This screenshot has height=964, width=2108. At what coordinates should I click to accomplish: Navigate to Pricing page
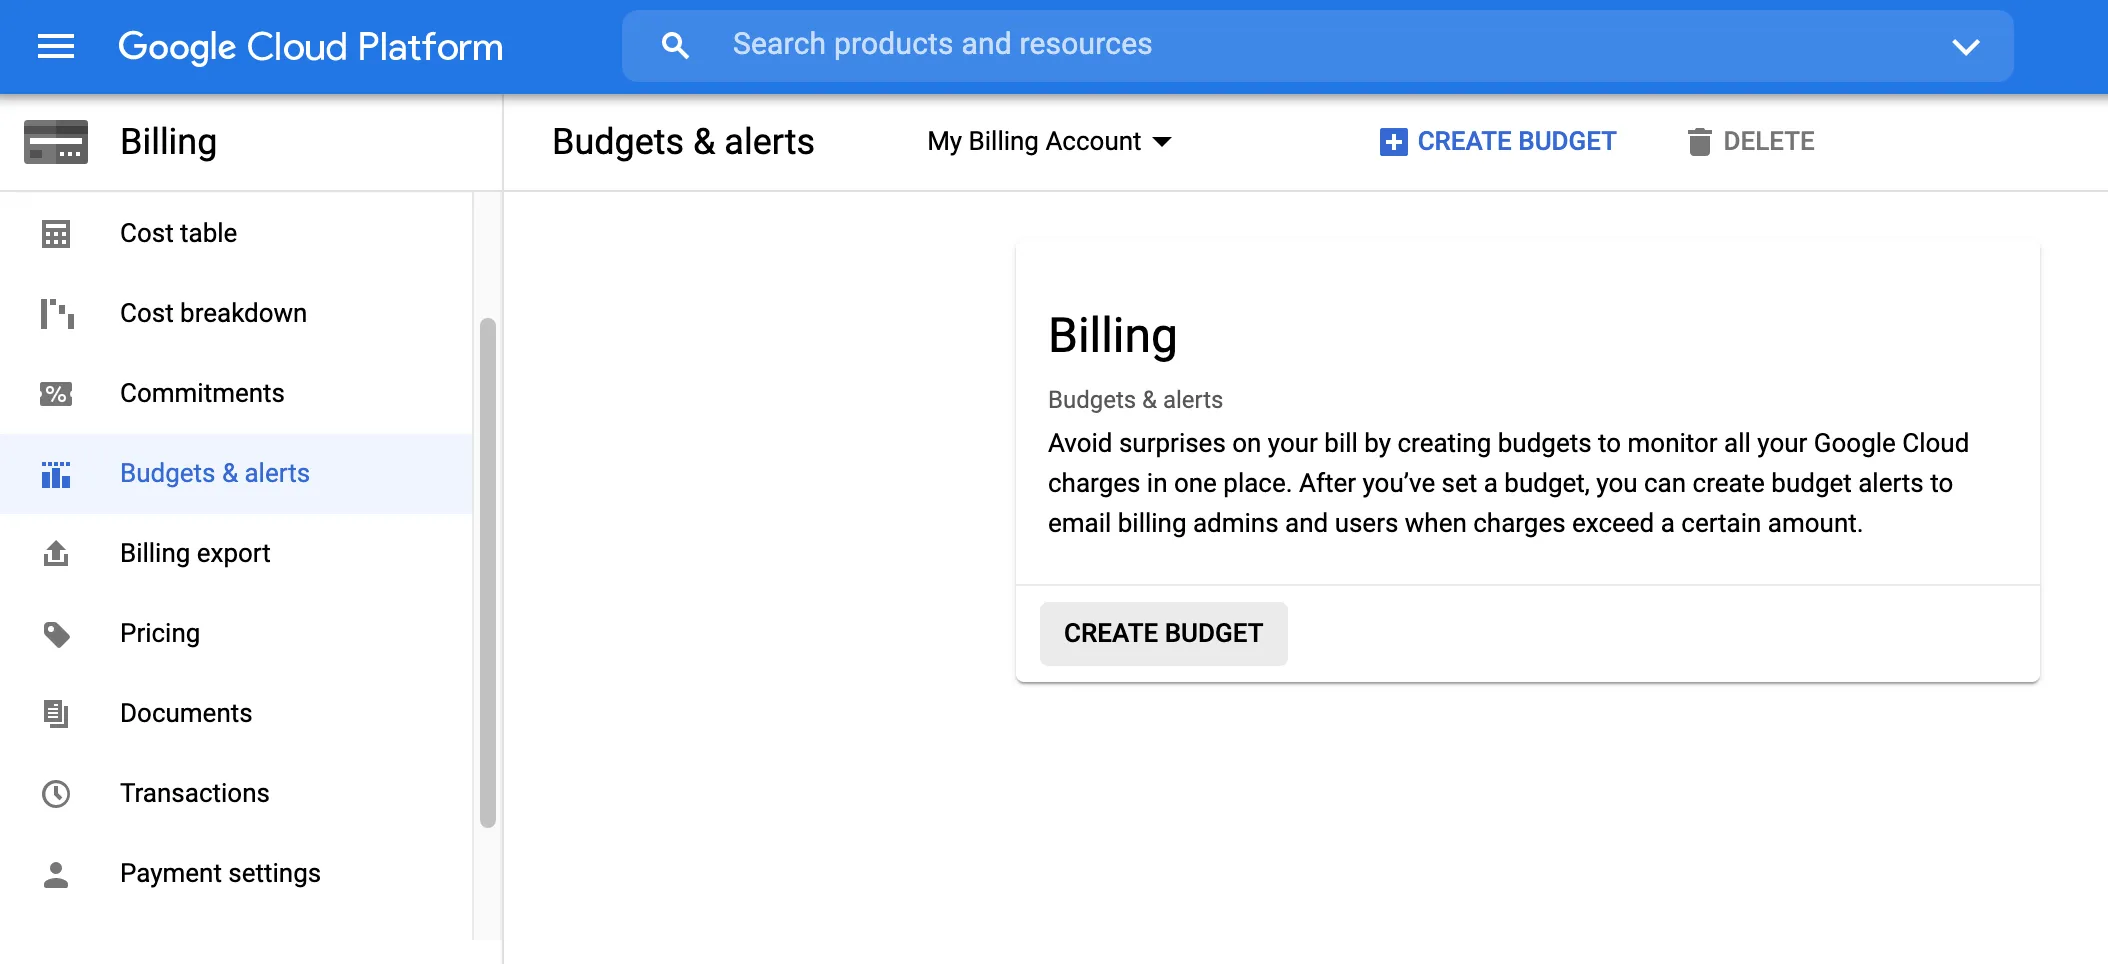[236, 634]
